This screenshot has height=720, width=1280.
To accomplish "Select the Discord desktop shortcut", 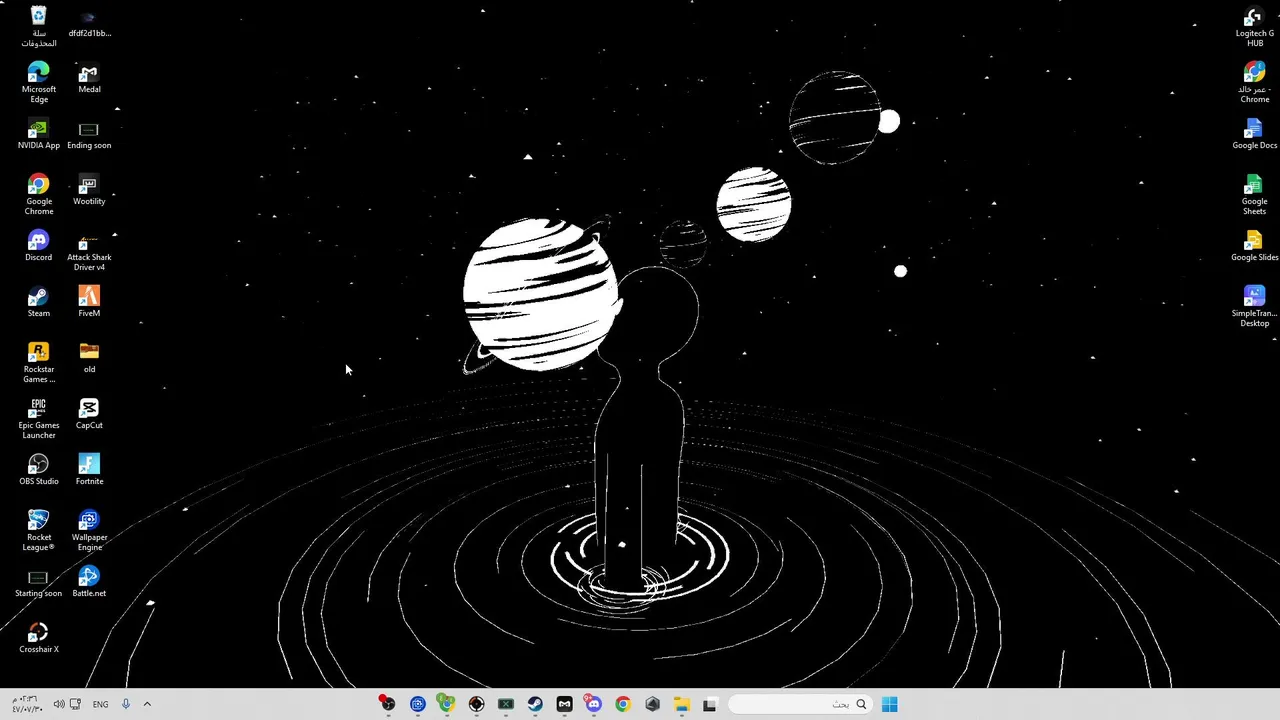I will point(38,246).
